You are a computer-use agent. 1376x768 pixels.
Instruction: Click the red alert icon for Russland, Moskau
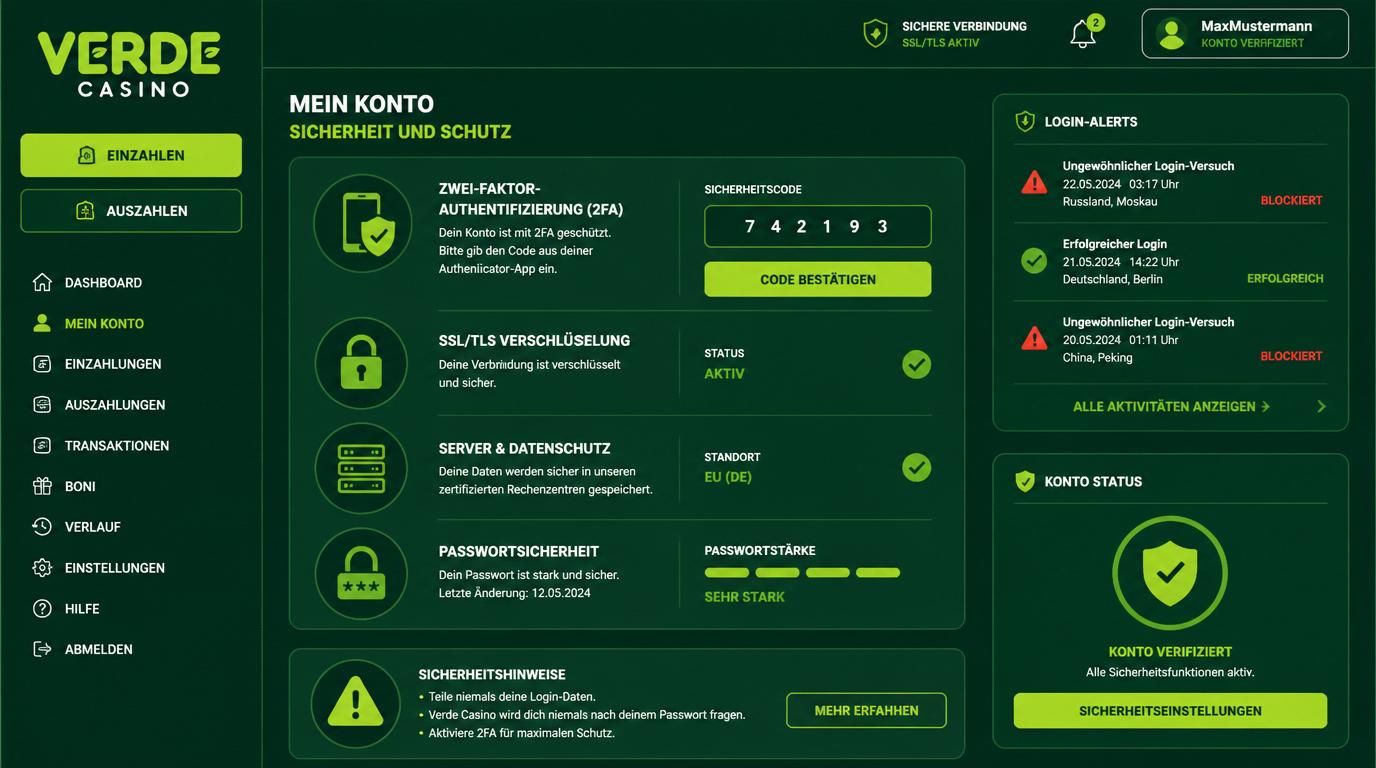coord(1034,183)
